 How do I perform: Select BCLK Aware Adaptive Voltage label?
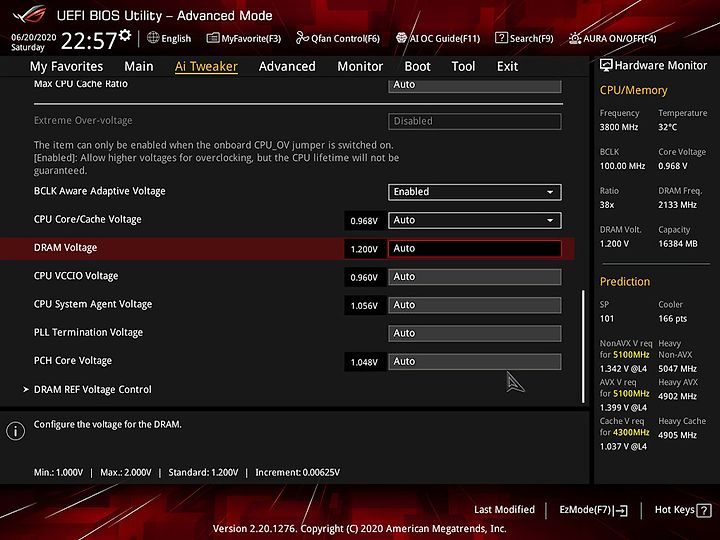coord(100,191)
